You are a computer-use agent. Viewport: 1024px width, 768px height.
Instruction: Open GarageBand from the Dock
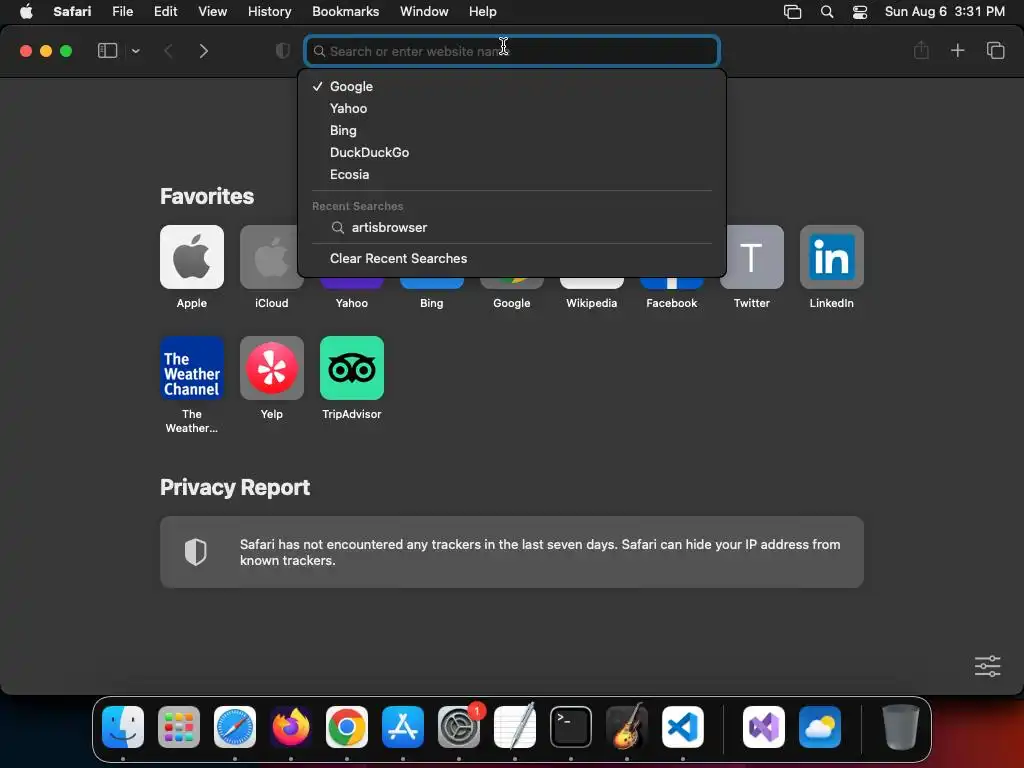click(x=627, y=727)
